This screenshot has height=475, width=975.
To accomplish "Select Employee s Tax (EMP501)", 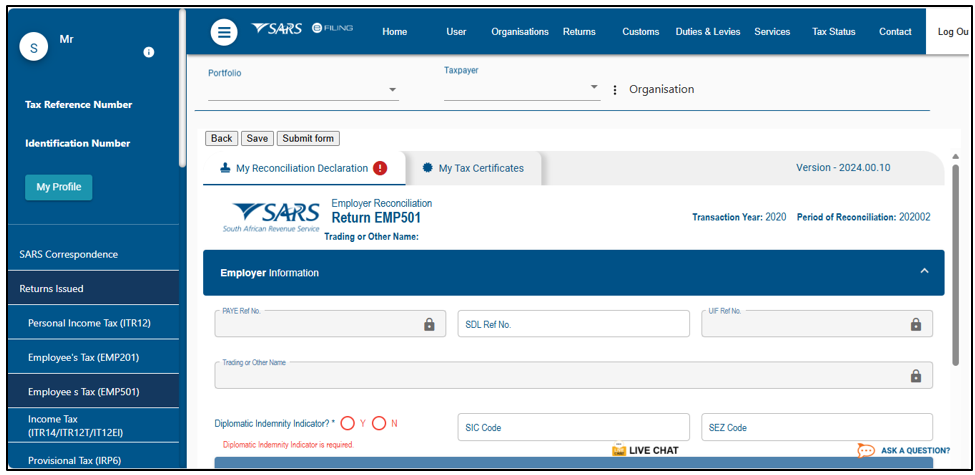I will coord(93,392).
